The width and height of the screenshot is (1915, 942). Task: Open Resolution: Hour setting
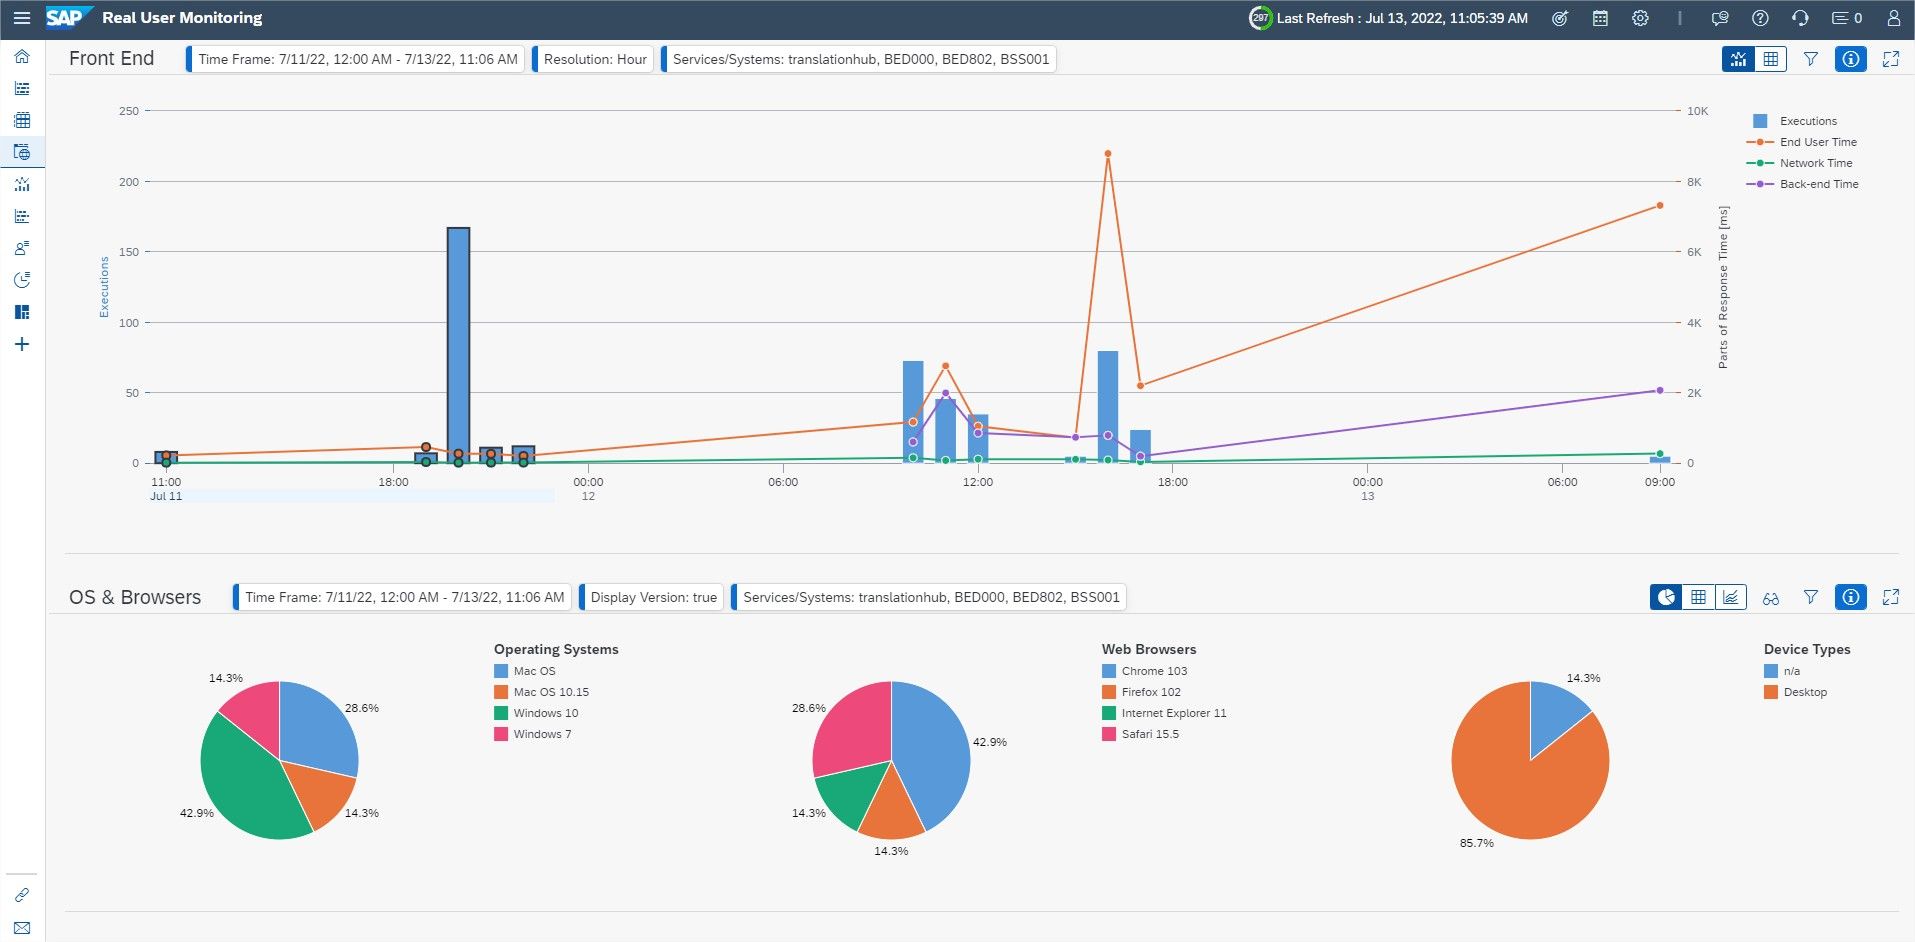(x=594, y=59)
